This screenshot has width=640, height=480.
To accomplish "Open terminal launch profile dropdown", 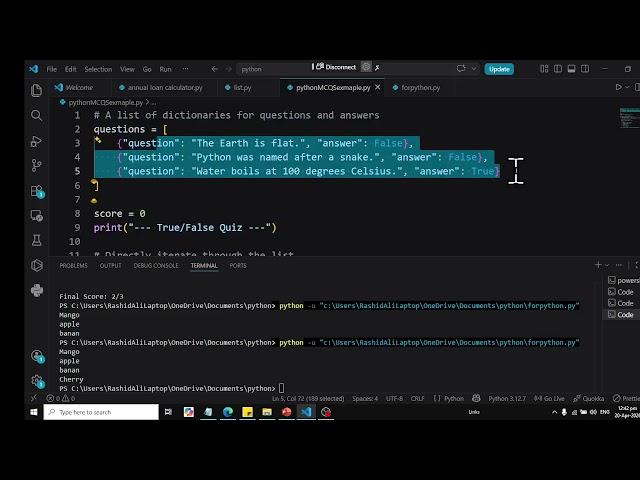I will tap(607, 265).
